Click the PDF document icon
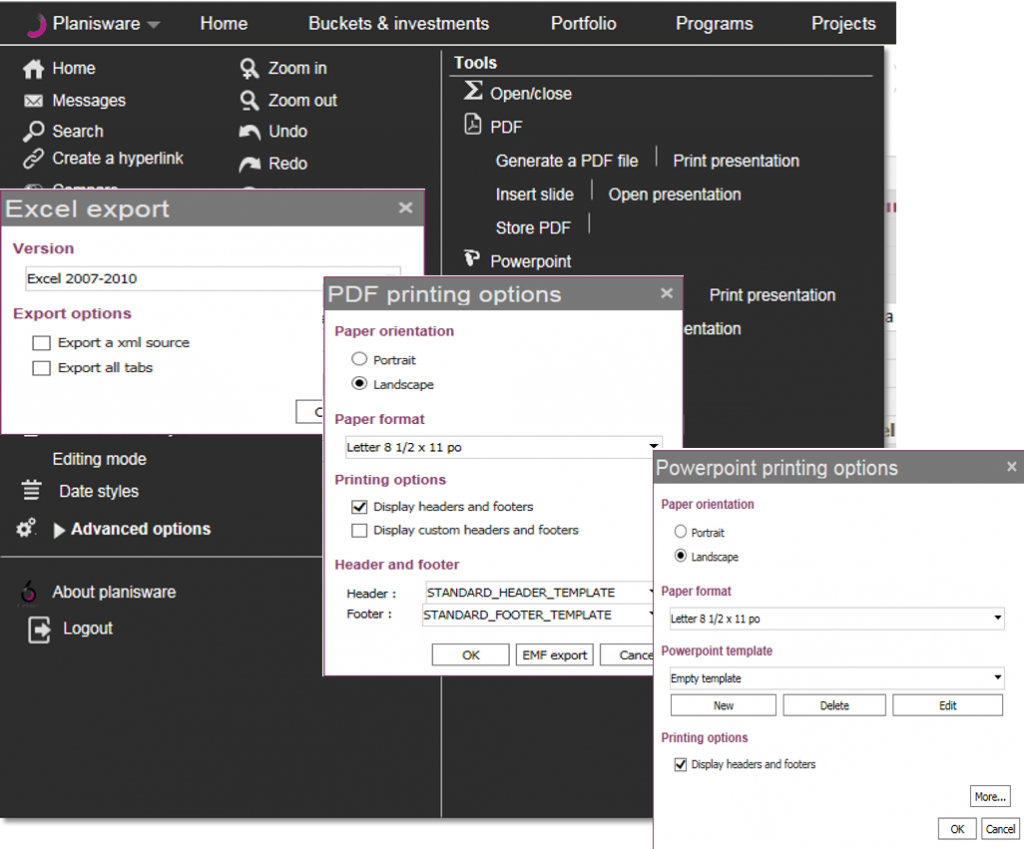1024x849 pixels. click(x=473, y=123)
